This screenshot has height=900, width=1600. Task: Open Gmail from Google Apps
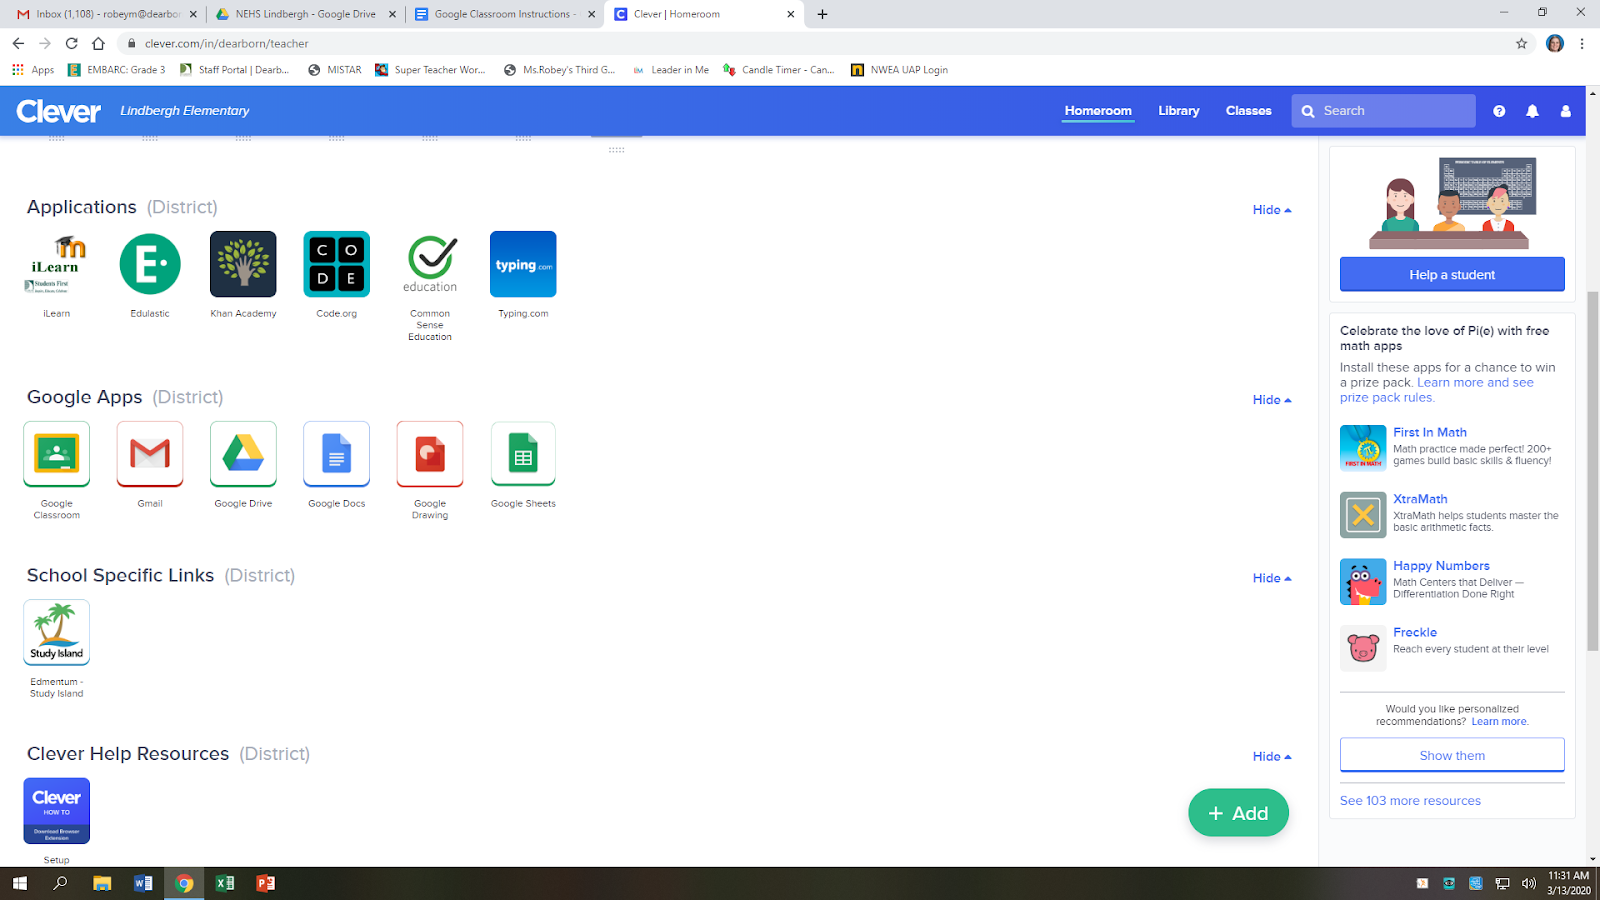150,454
